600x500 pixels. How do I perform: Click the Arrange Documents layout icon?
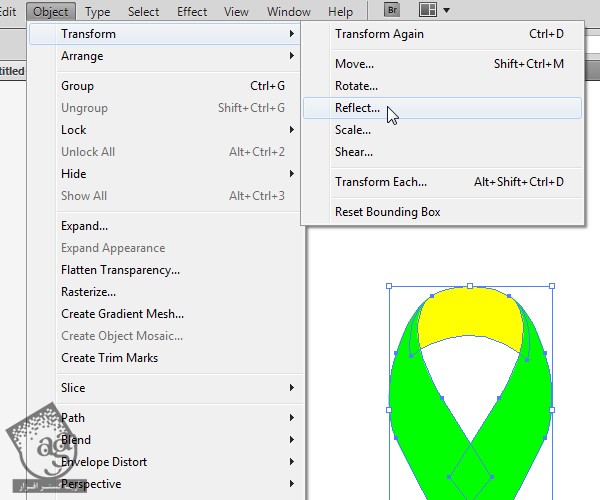coord(427,11)
